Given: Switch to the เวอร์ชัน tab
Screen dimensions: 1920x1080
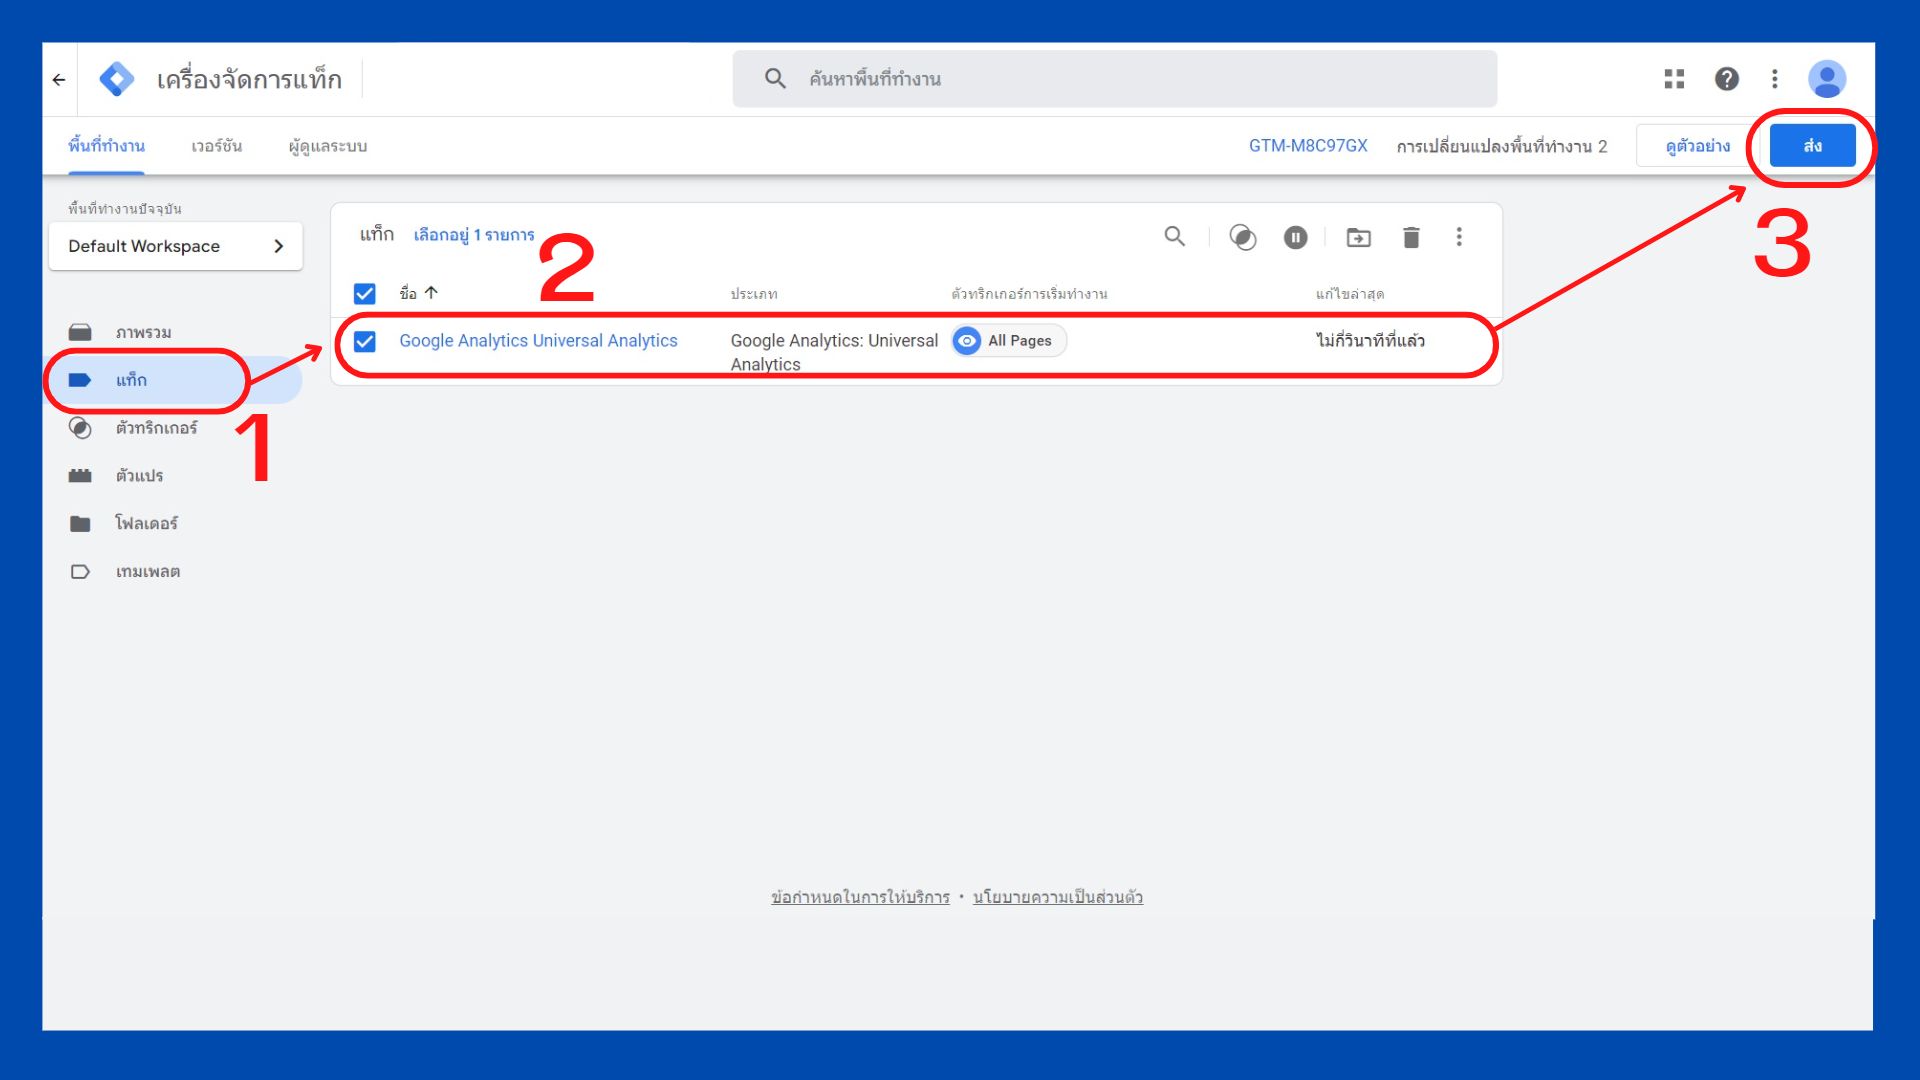Looking at the screenshot, I should [216, 146].
